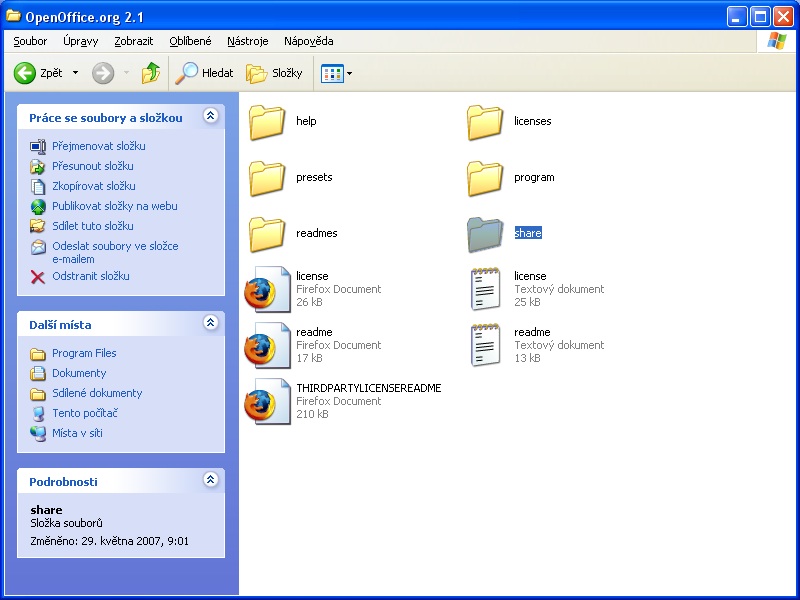
Task: Select the presets folder
Action: (267, 178)
